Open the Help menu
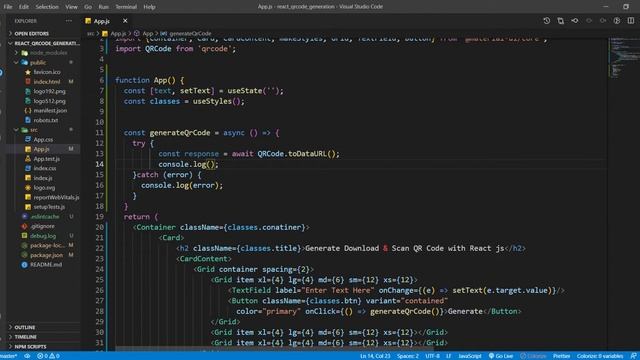Viewport: 640px width, 360px height. coord(149,7)
